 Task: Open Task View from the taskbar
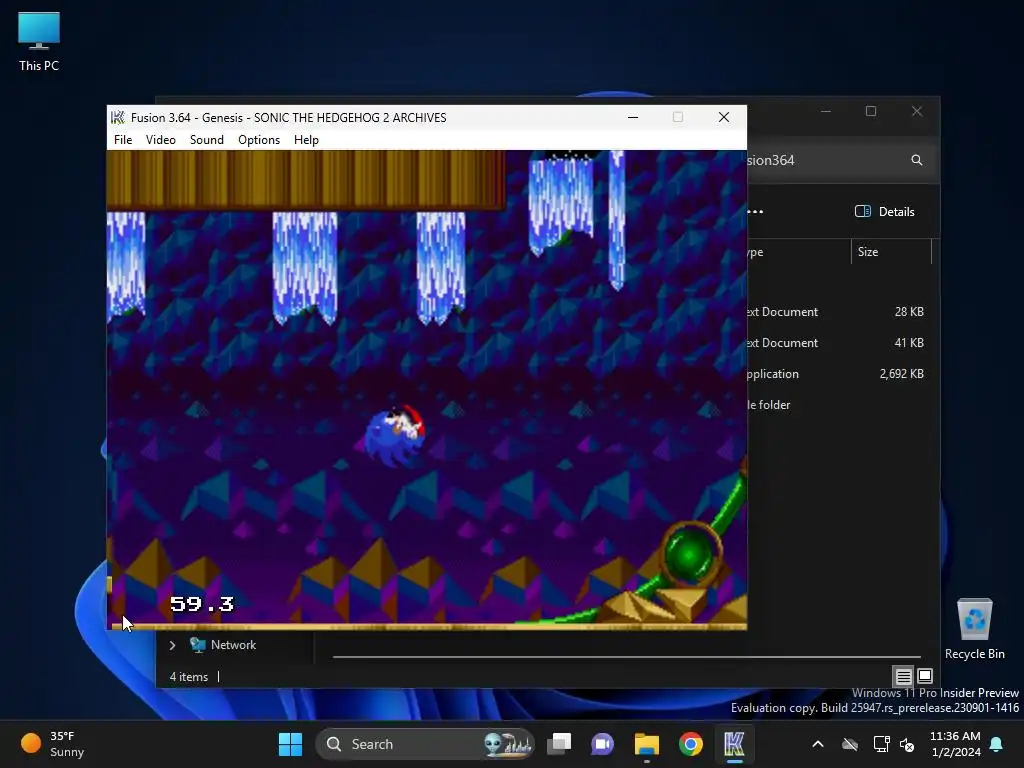point(559,744)
